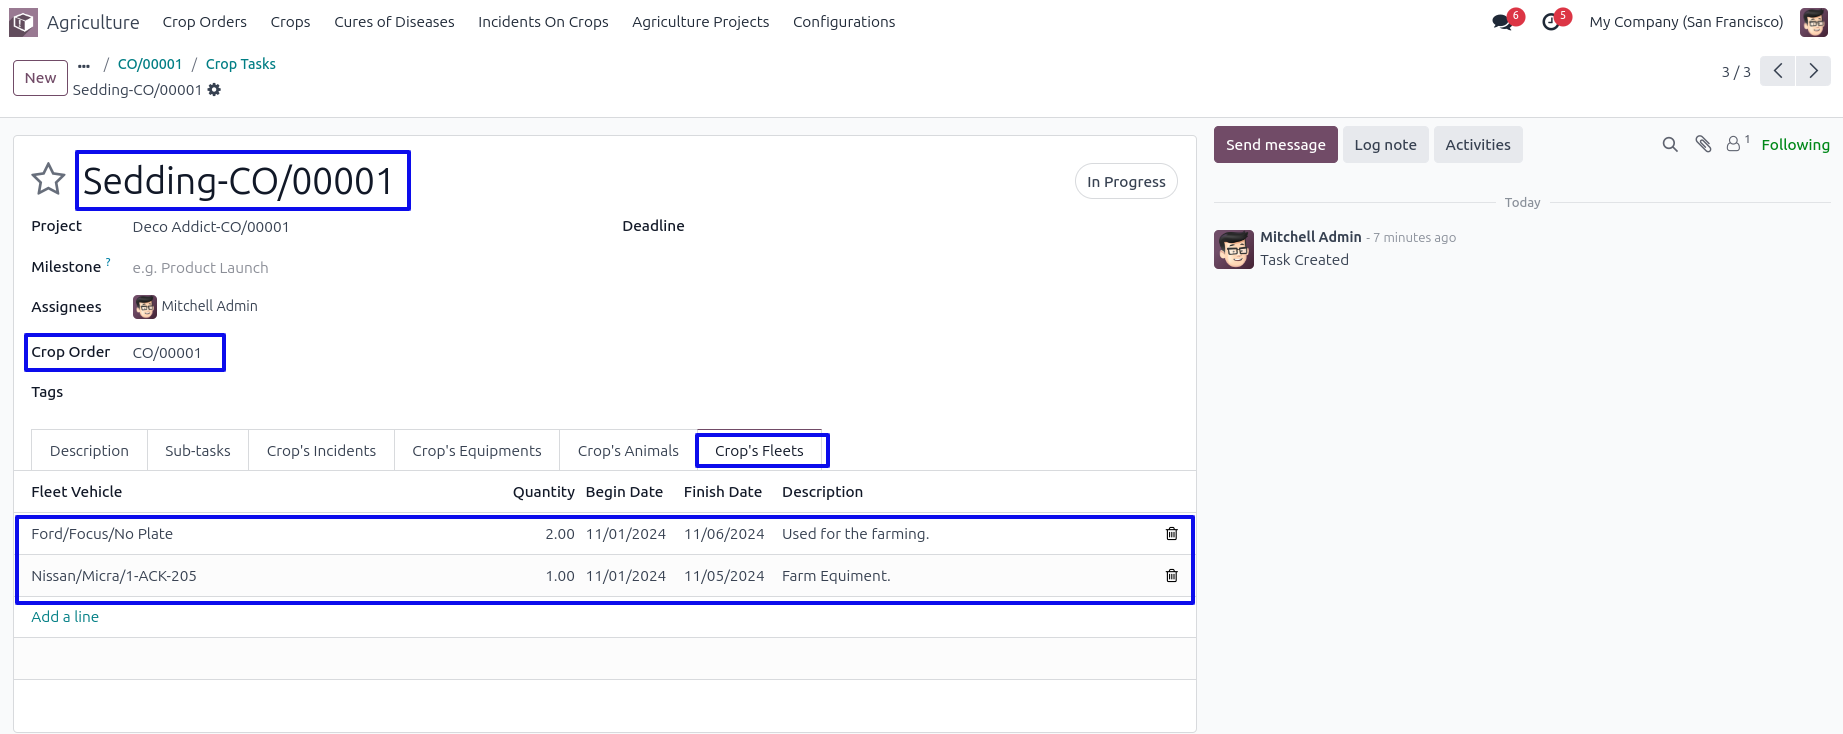1843x734 pixels.
Task: Click the paperclip attachments icon
Action: (x=1703, y=145)
